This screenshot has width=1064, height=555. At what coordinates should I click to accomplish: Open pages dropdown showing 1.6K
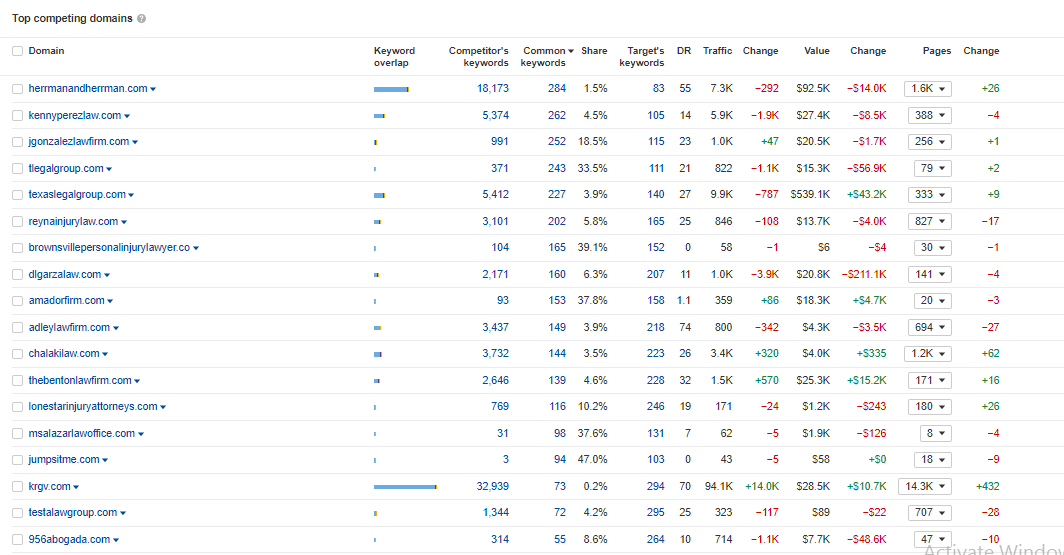pyautogui.click(x=928, y=88)
